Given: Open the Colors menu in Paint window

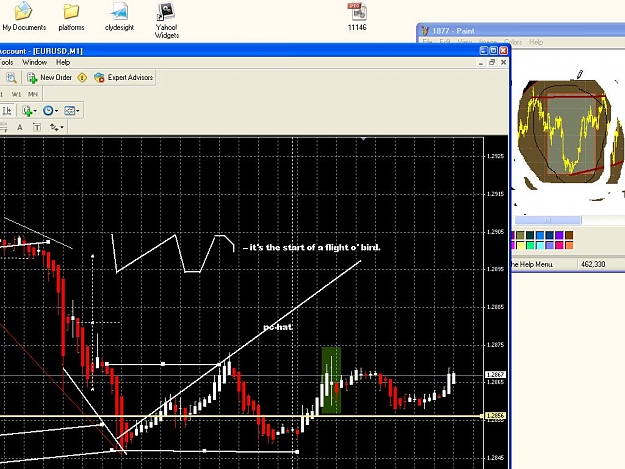Looking at the screenshot, I should pos(513,42).
